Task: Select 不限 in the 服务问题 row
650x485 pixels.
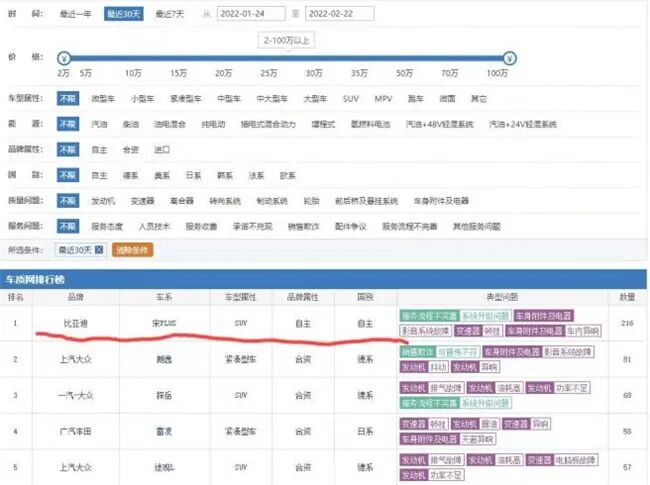Action: tap(68, 226)
